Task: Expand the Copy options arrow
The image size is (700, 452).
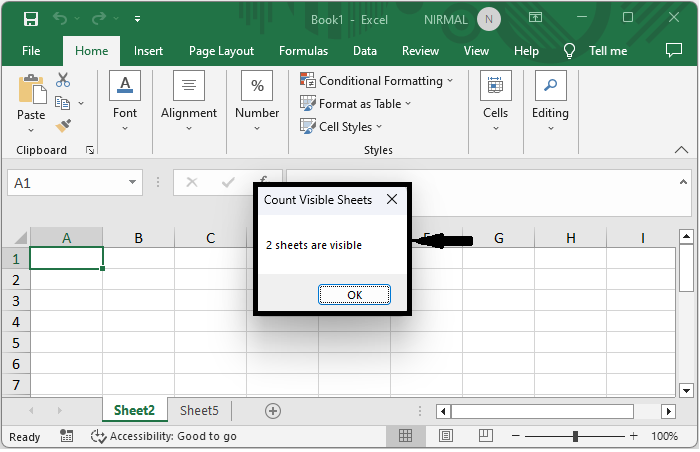Action: (x=81, y=104)
